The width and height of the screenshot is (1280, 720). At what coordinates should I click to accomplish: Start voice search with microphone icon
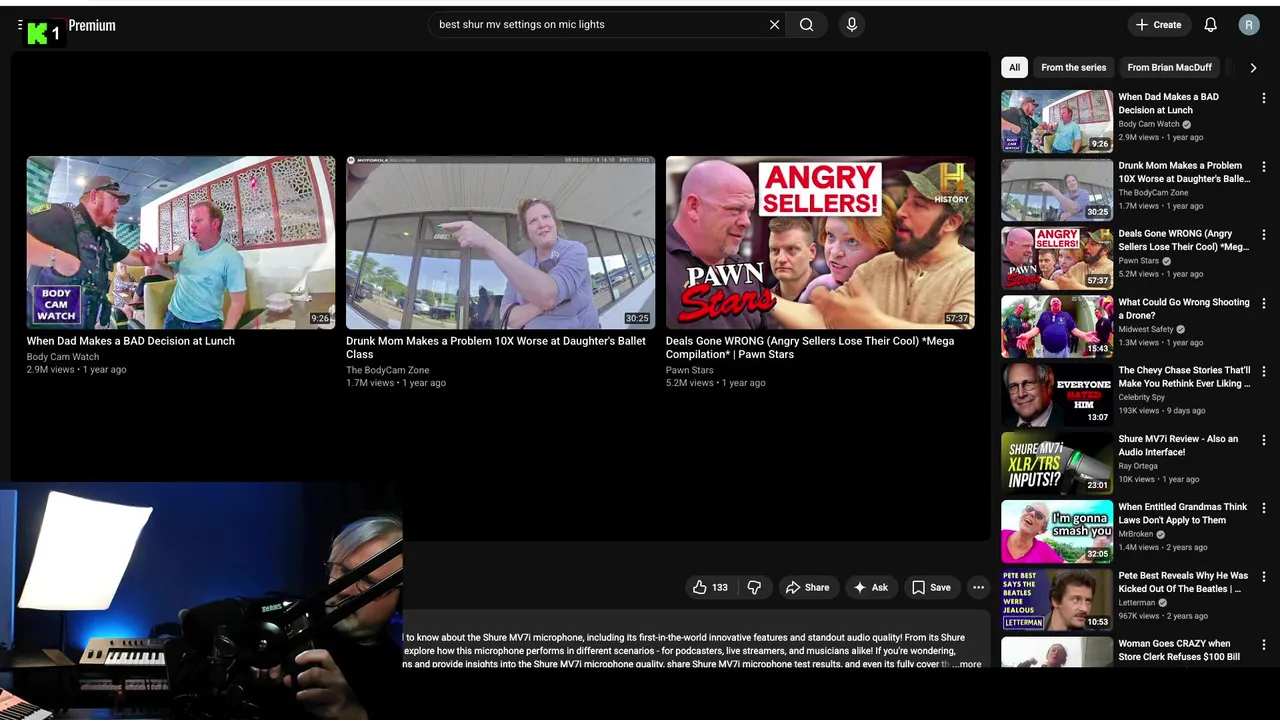(x=852, y=25)
